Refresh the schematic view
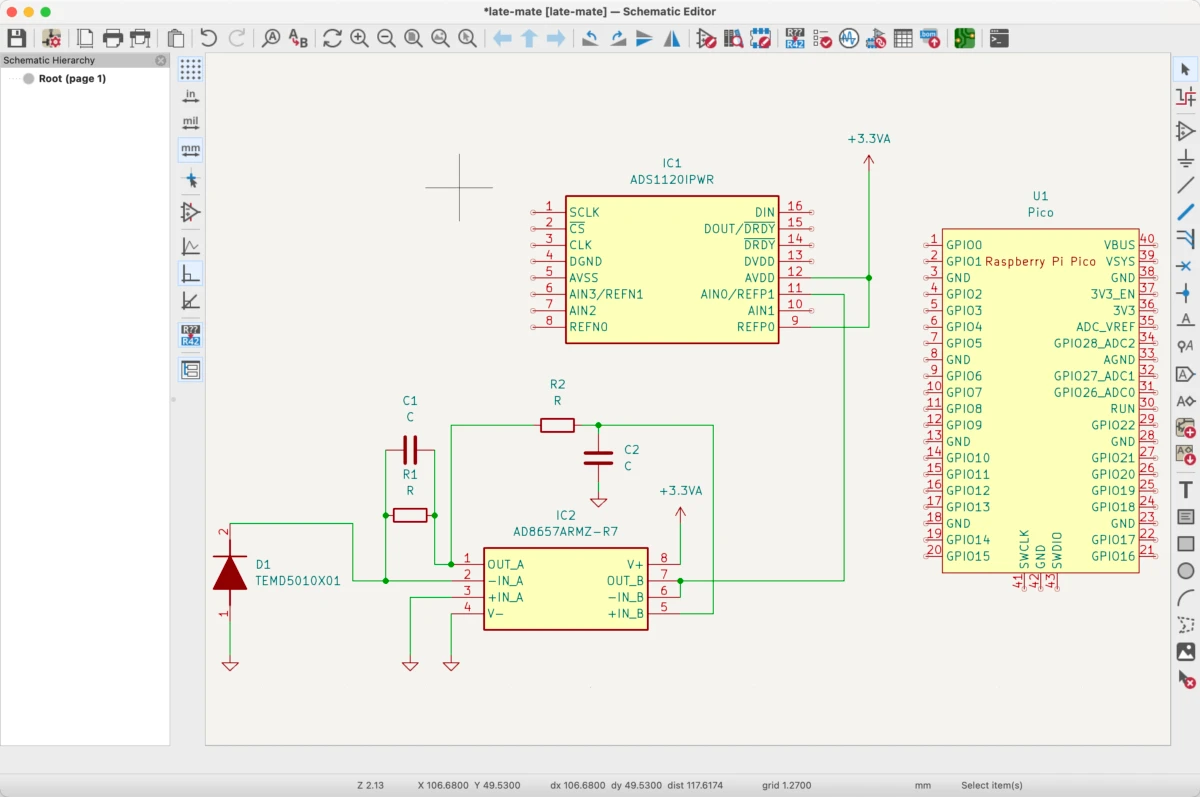Screen dimensions: 1200x797 [x=332, y=38]
